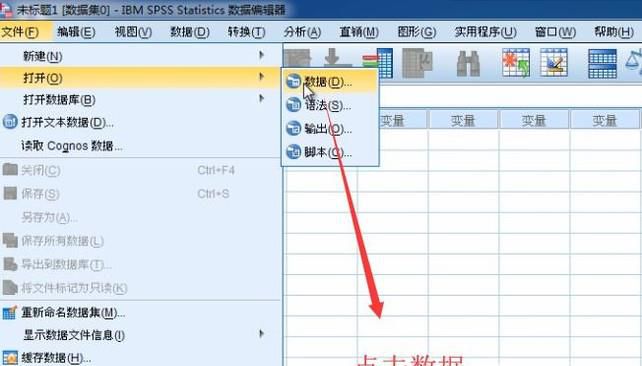Expand the 打开数据库(B) submenu arrow
The image size is (642, 366).
point(261,98)
